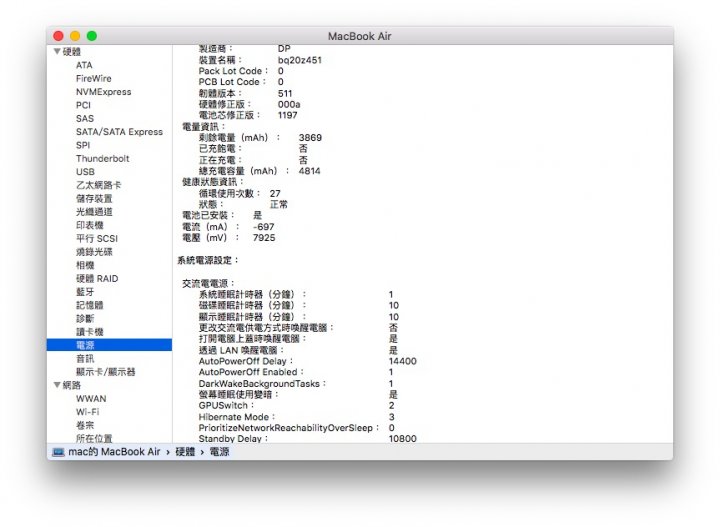Select SAS in the hardware list
This screenshot has height=527, width=720.
[84, 118]
